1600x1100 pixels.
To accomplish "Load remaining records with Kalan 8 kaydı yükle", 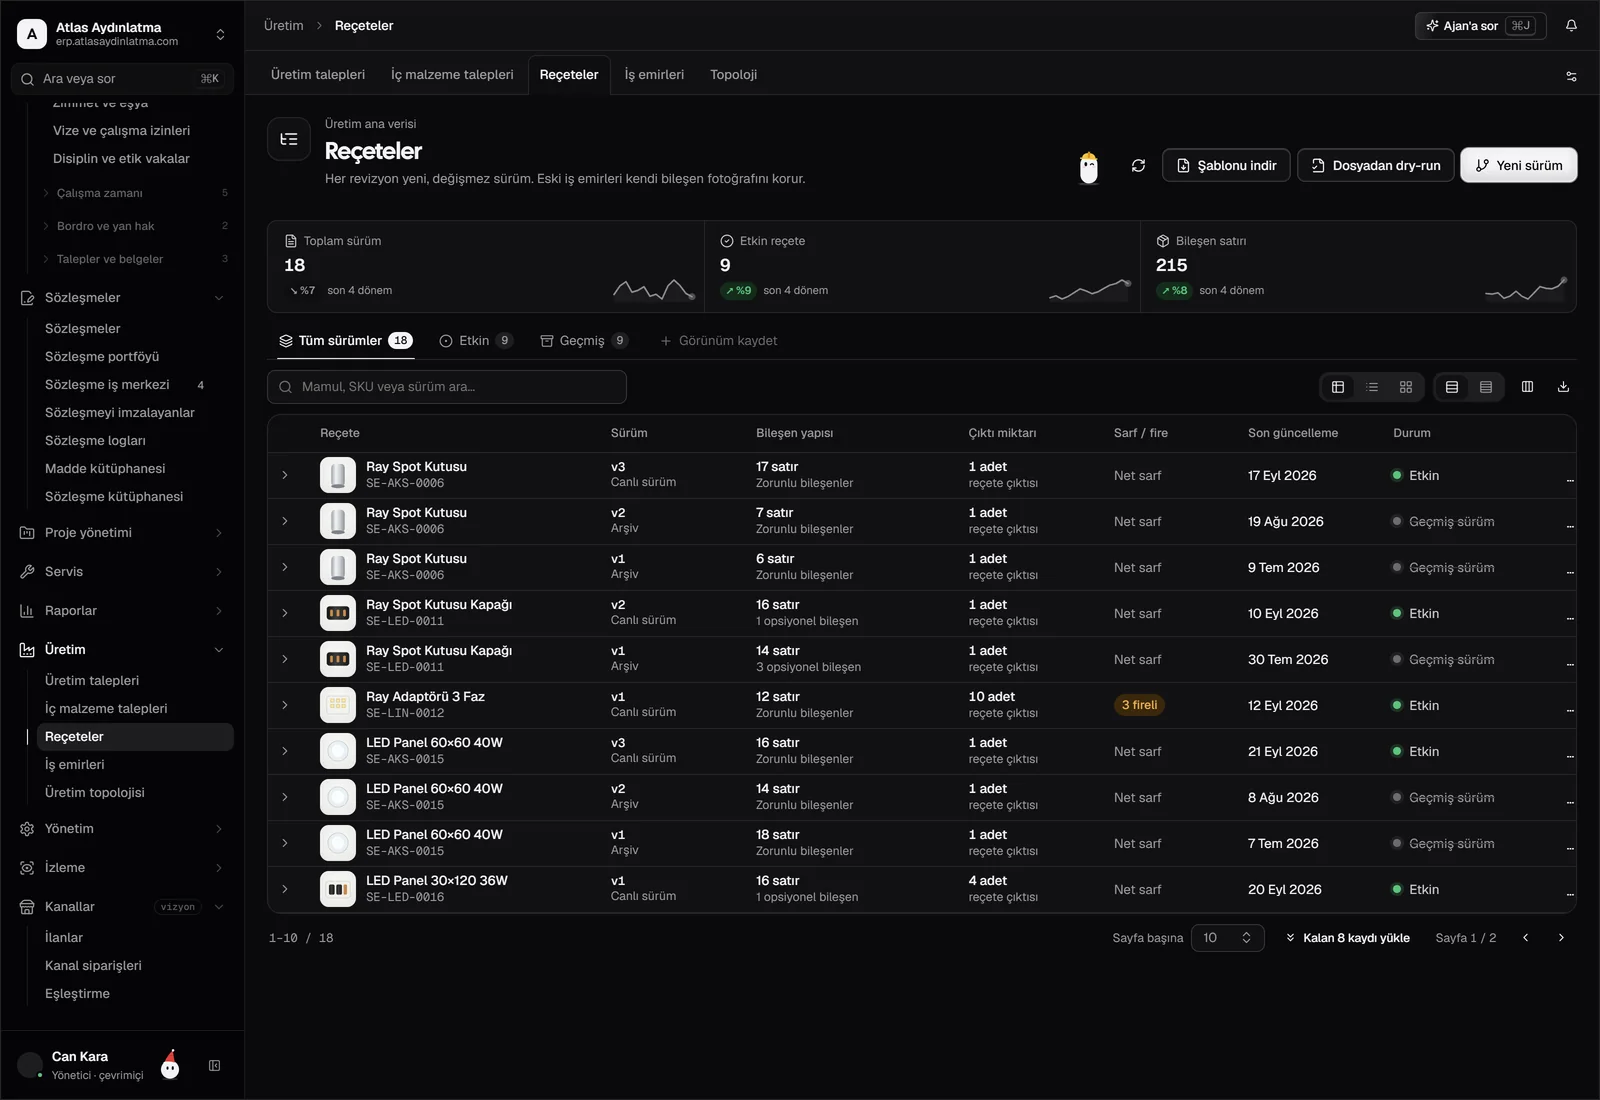I will click(1347, 938).
